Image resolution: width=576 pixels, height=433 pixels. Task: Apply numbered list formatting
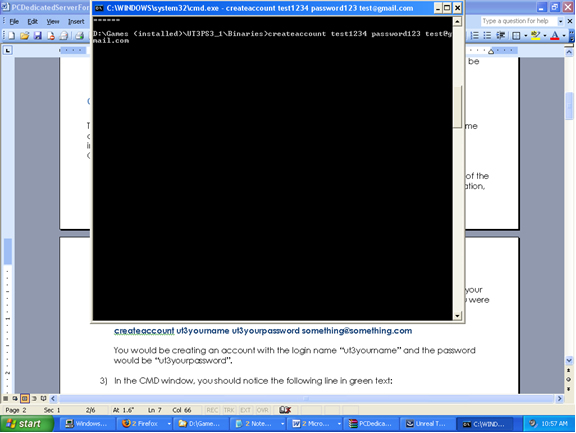[475, 35]
